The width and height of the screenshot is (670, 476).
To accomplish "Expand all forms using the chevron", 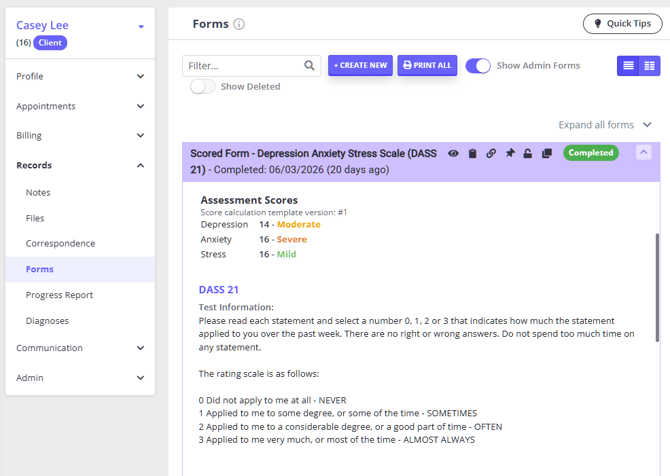I will click(x=647, y=125).
